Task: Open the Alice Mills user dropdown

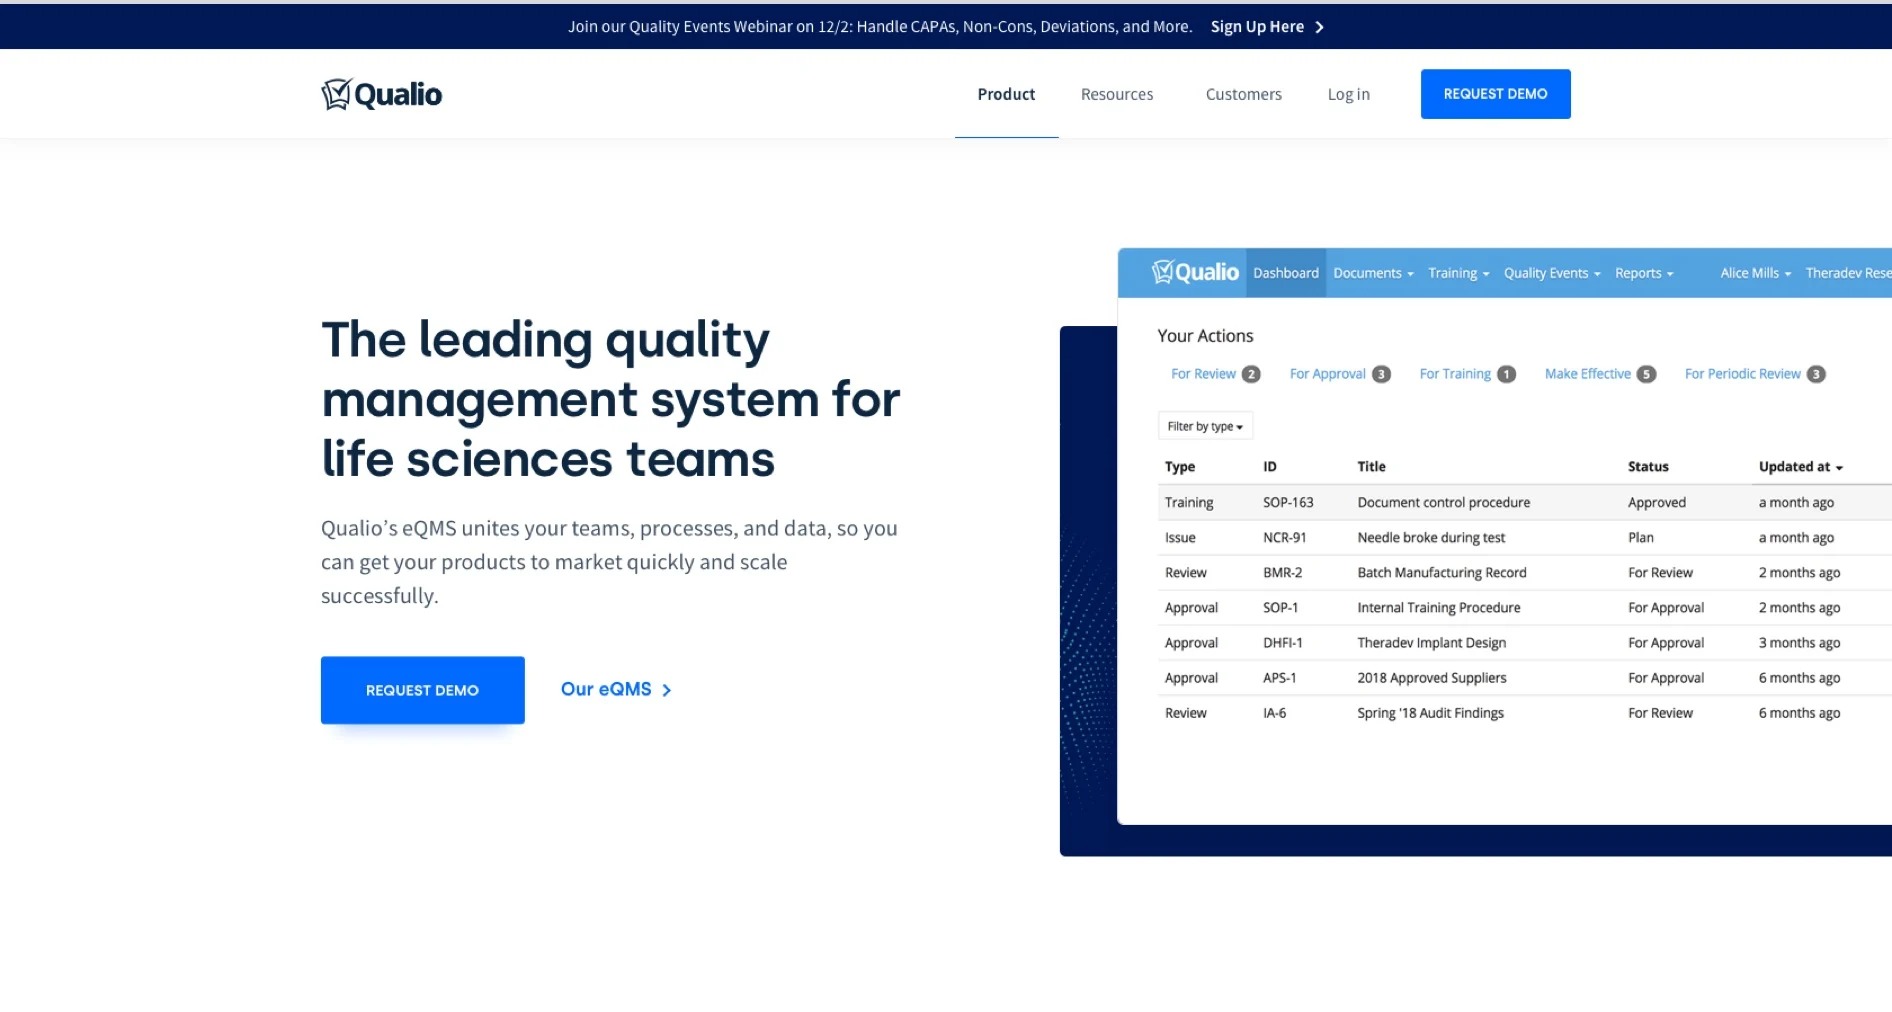Action: (x=1755, y=273)
